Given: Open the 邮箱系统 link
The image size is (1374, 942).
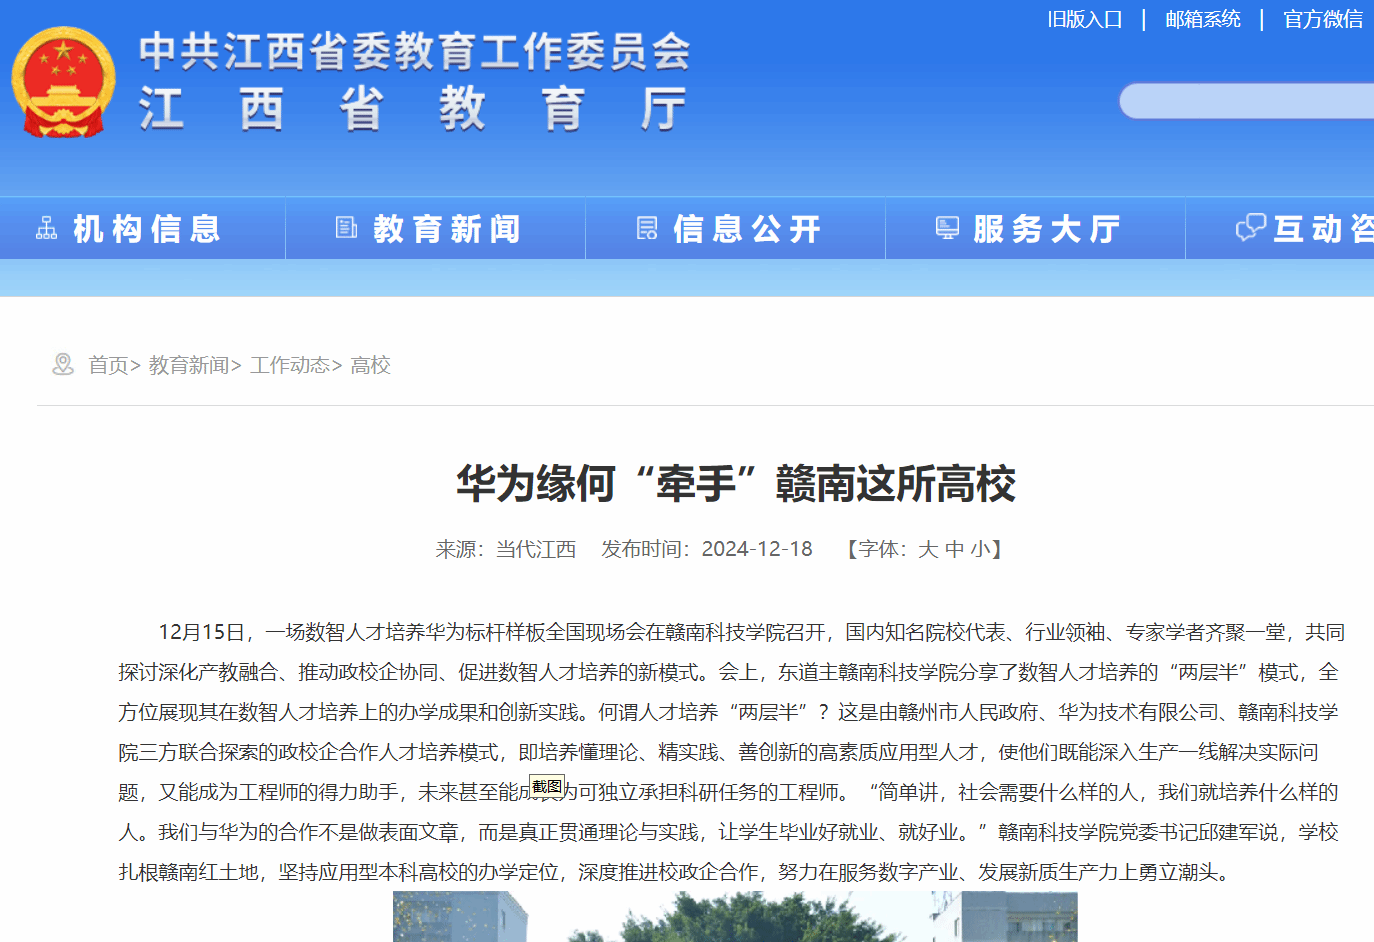Looking at the screenshot, I should 1202,19.
